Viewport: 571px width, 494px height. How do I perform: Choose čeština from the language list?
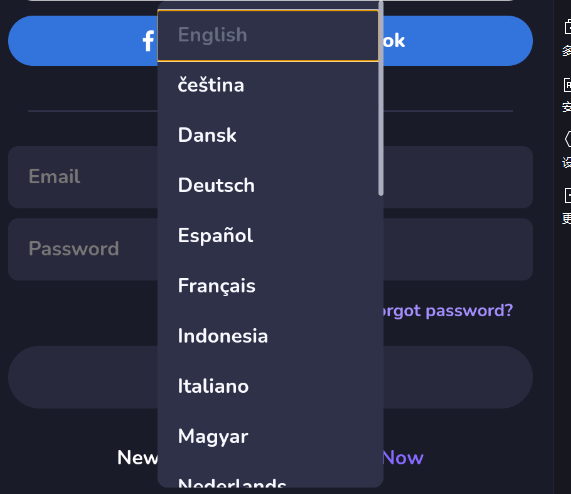pyautogui.click(x=268, y=85)
